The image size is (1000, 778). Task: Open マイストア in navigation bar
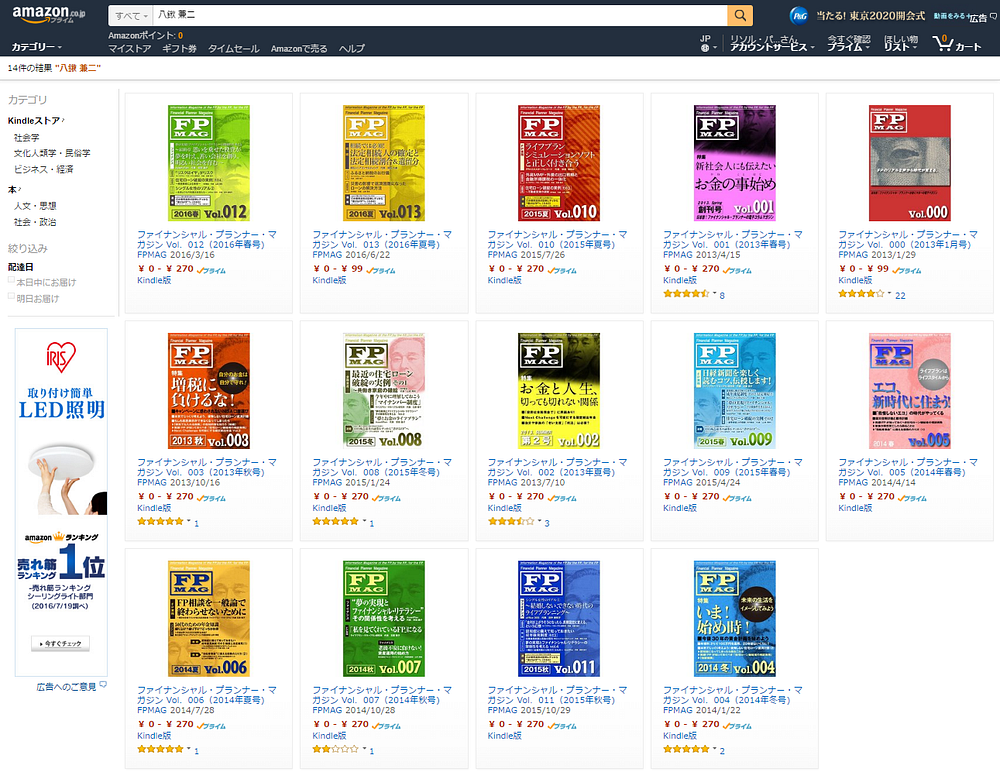[x=129, y=48]
